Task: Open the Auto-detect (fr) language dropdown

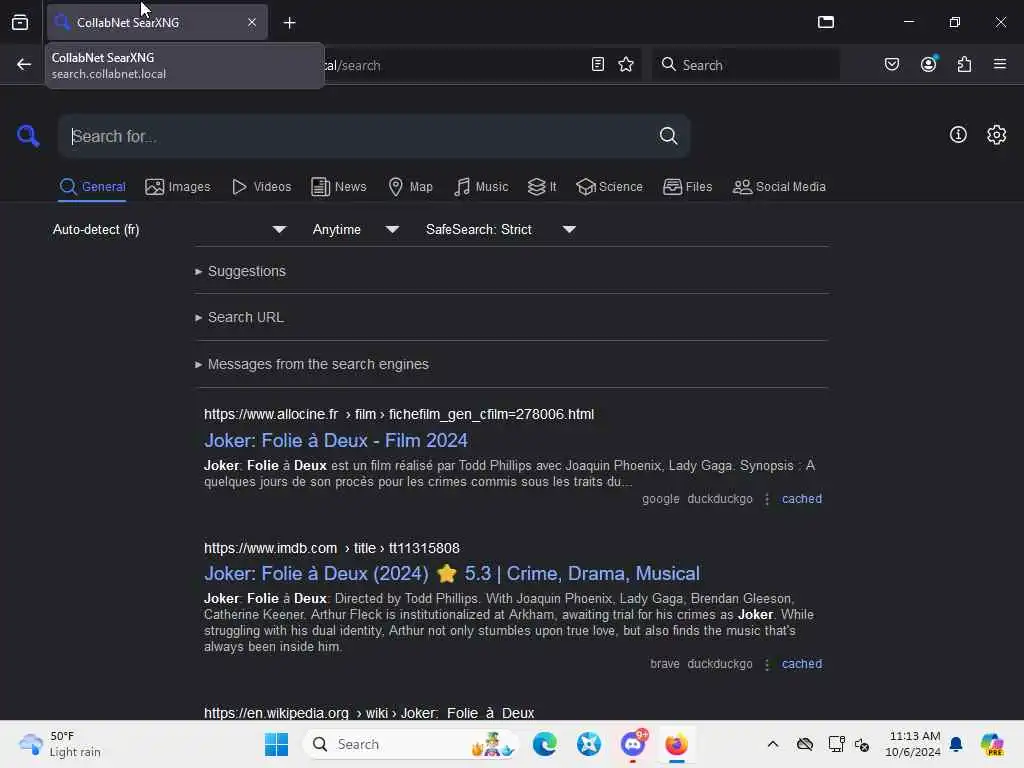Action: (x=170, y=229)
